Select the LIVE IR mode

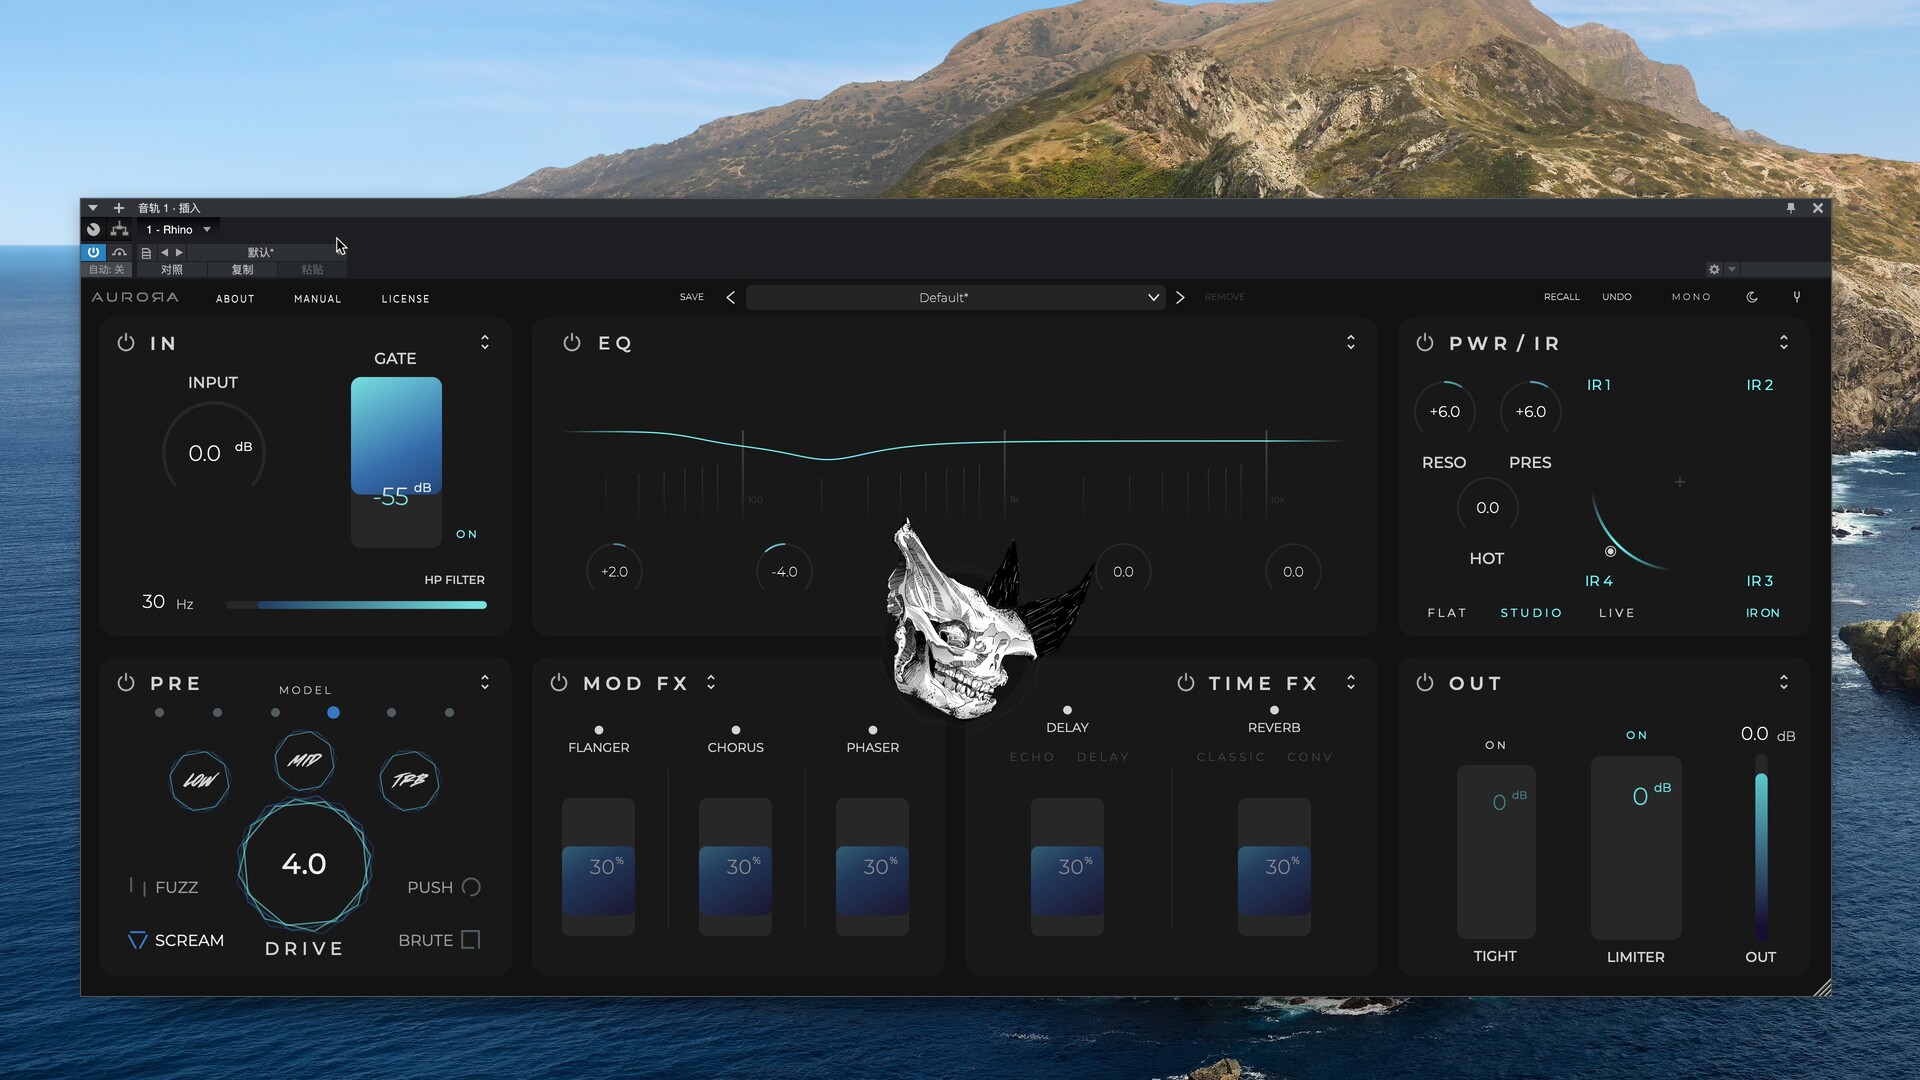(x=1616, y=613)
